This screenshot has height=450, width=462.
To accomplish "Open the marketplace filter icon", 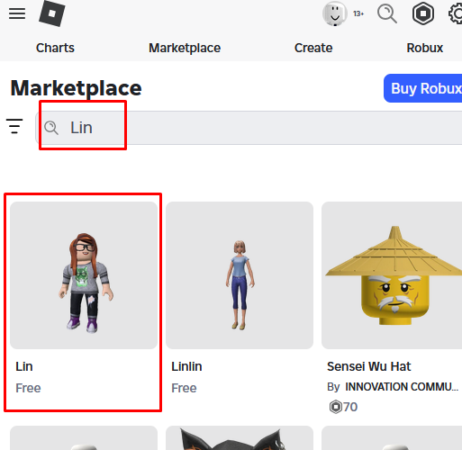I will click(x=15, y=126).
